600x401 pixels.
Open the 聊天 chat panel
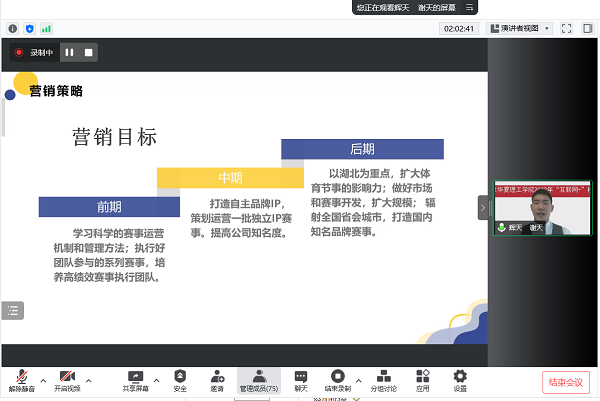301,380
